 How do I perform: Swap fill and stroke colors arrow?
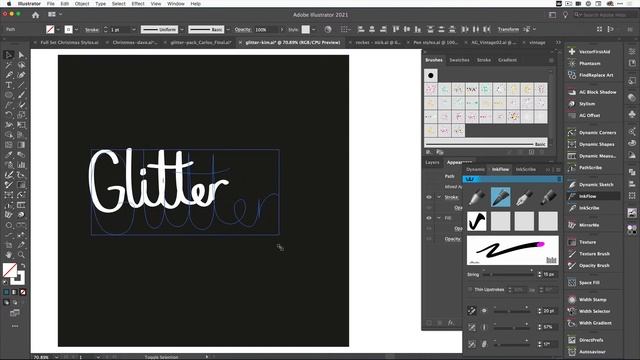coord(23,266)
